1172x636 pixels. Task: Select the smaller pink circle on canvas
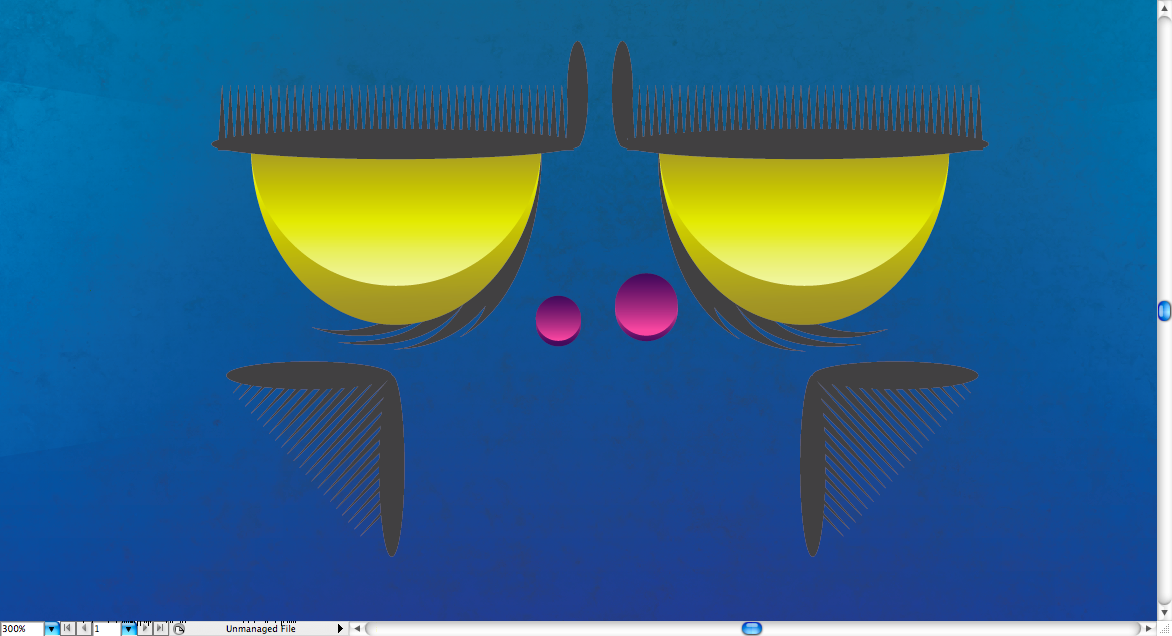coord(558,320)
